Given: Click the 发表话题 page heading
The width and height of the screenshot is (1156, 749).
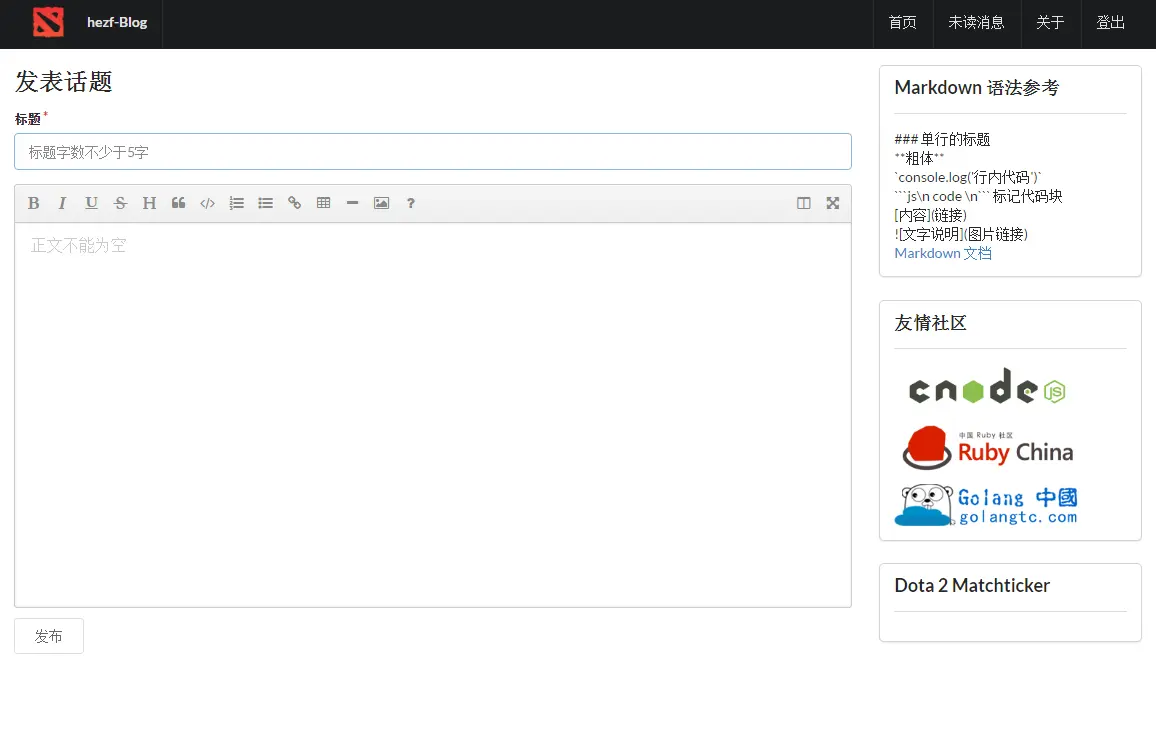Looking at the screenshot, I should tap(63, 81).
